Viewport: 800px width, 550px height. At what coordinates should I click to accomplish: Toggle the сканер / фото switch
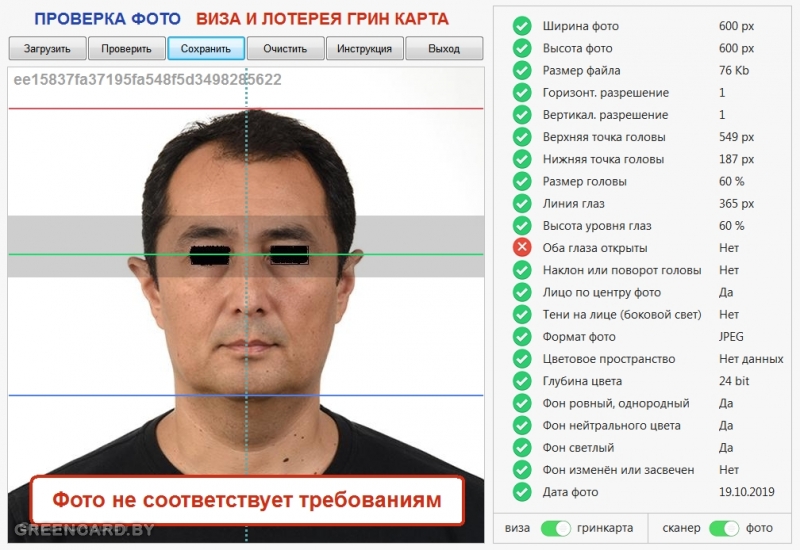click(724, 528)
